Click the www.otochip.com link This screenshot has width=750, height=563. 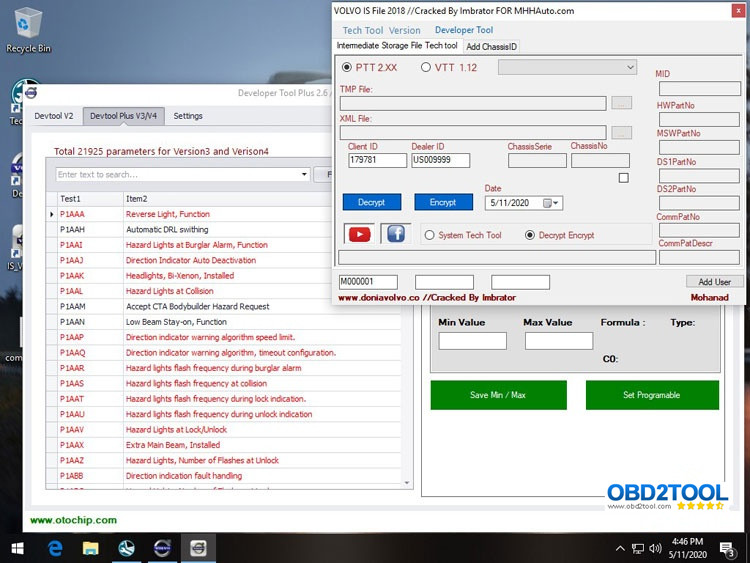click(73, 520)
